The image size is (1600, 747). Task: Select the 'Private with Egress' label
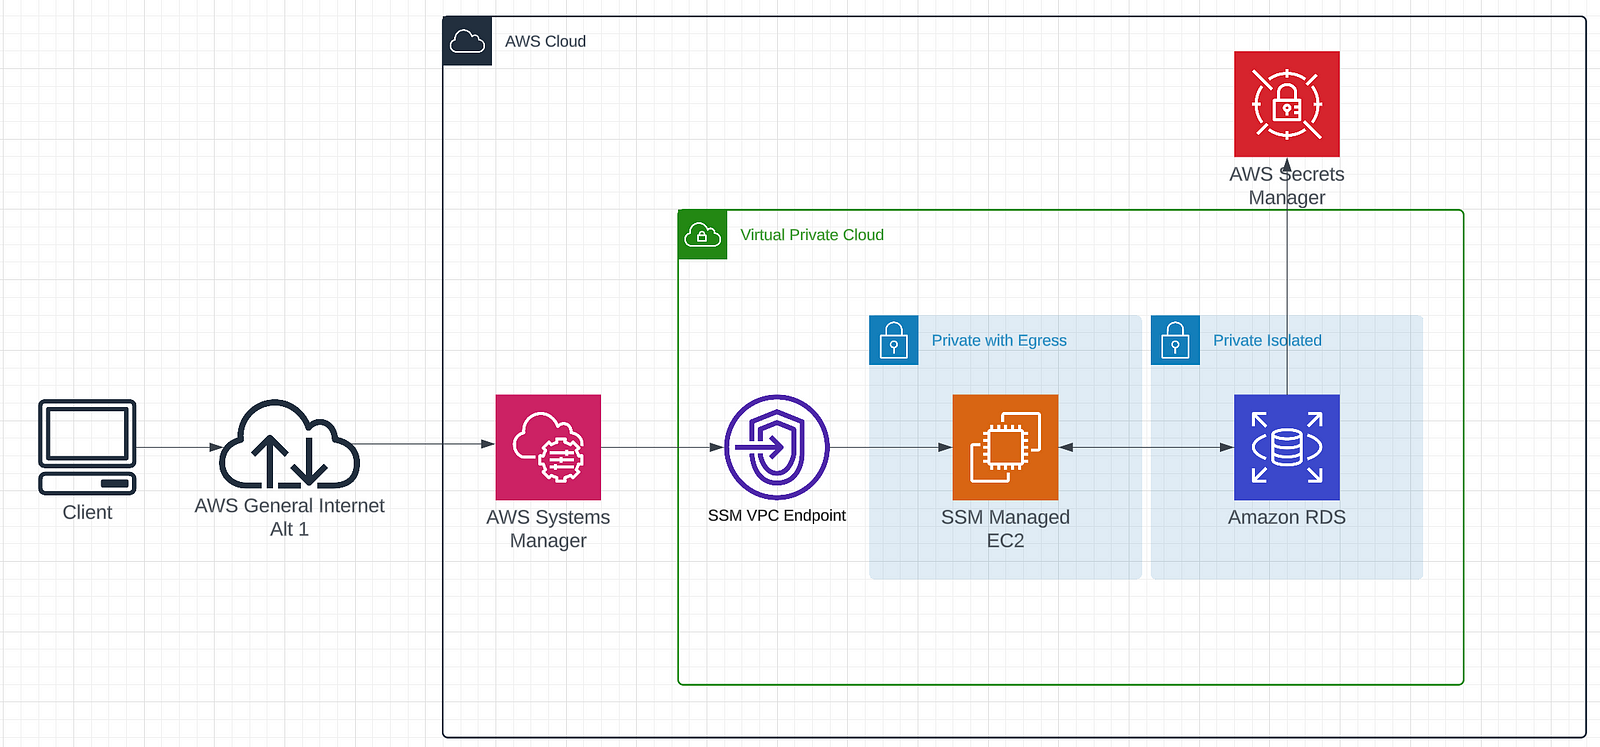coord(999,340)
